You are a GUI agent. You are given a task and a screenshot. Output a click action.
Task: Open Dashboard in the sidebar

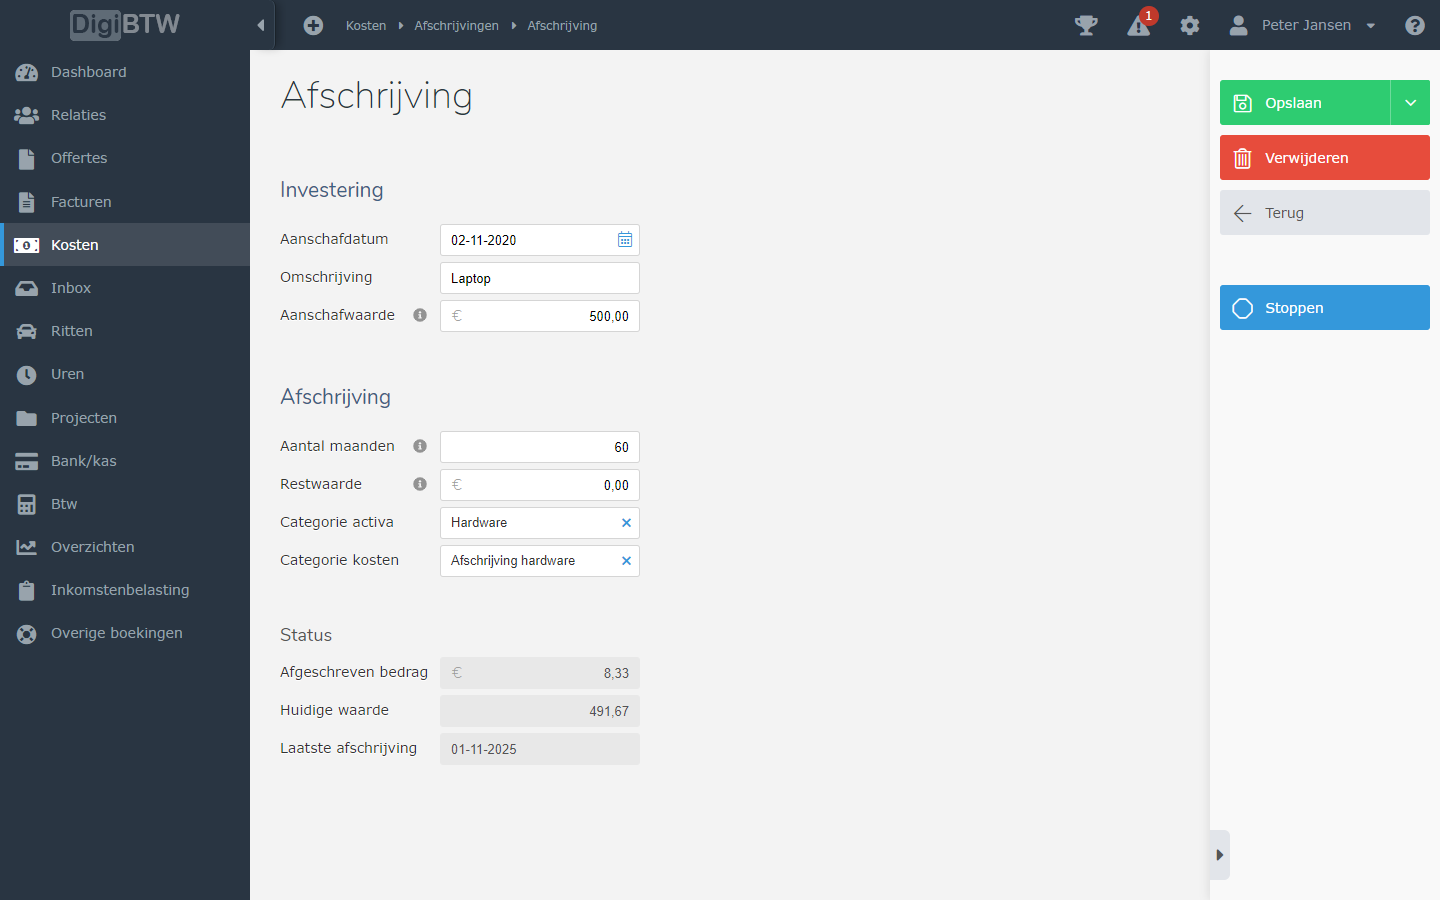tap(125, 72)
